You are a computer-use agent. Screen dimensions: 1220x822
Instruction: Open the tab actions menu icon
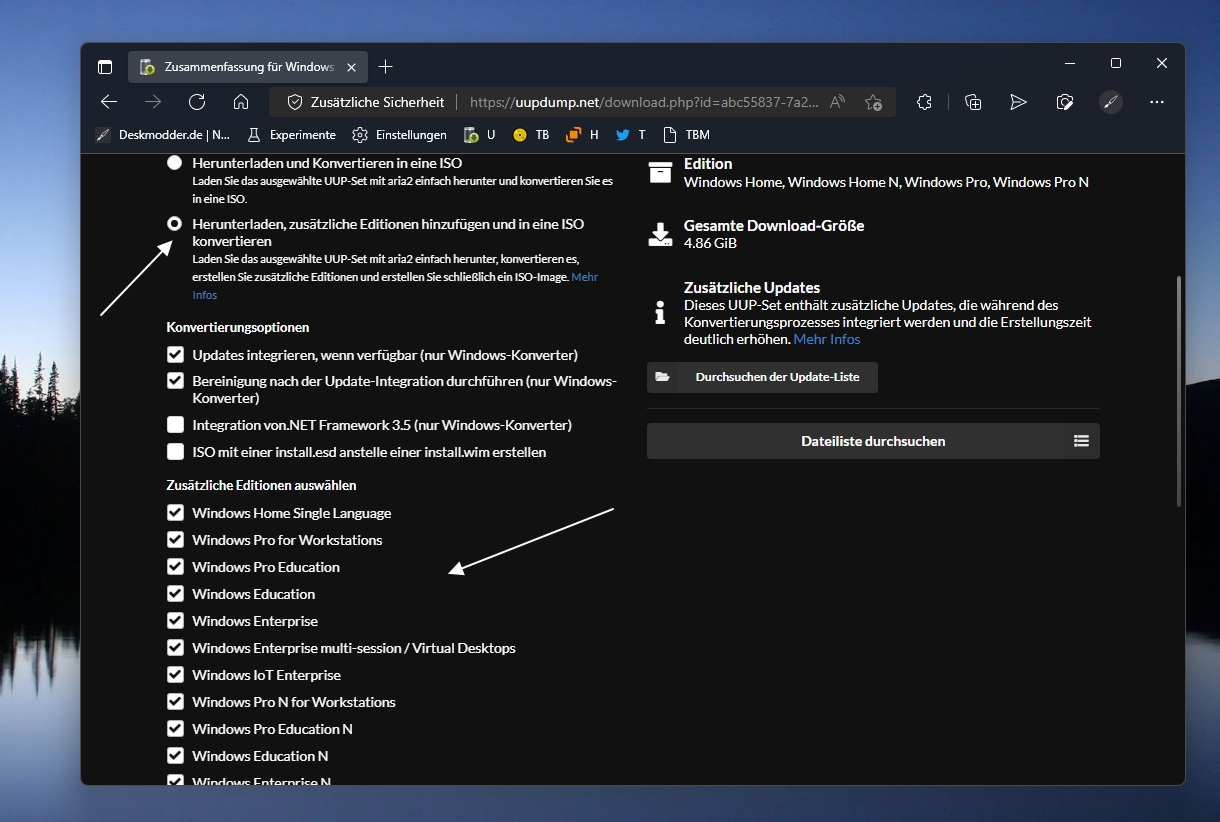tap(105, 67)
